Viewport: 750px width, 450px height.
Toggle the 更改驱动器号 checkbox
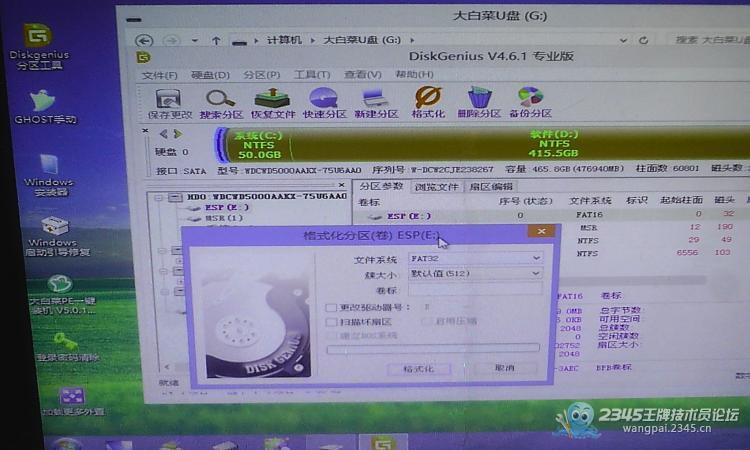click(331, 307)
